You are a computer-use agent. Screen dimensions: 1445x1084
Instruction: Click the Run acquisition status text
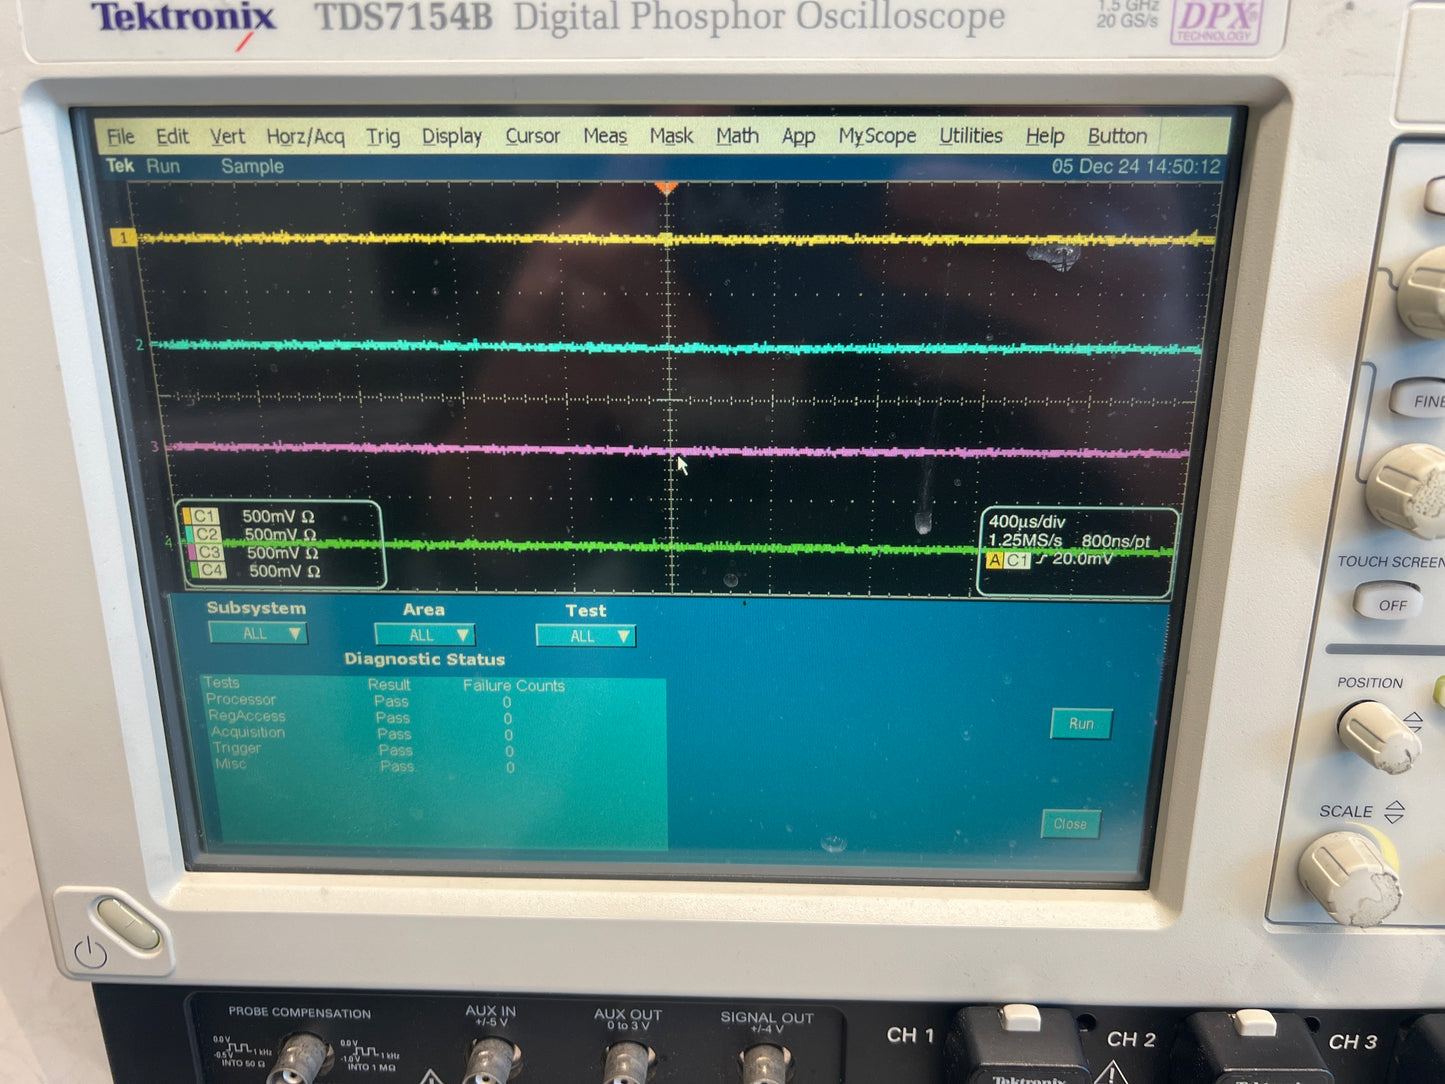[x=163, y=166]
